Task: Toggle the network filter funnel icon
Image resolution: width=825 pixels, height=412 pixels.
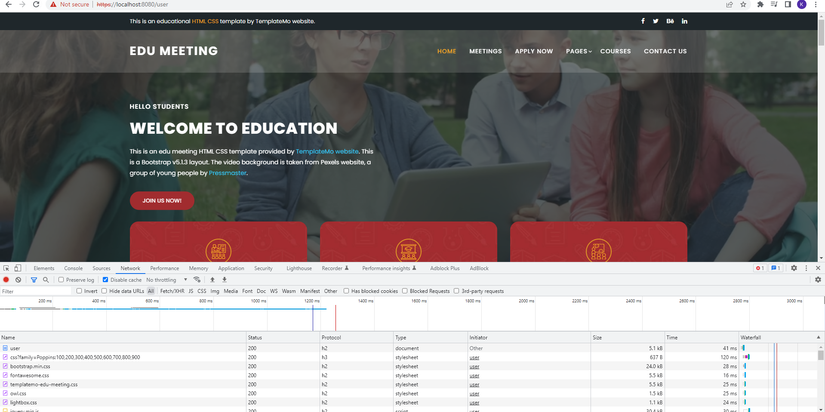Action: [x=34, y=280]
